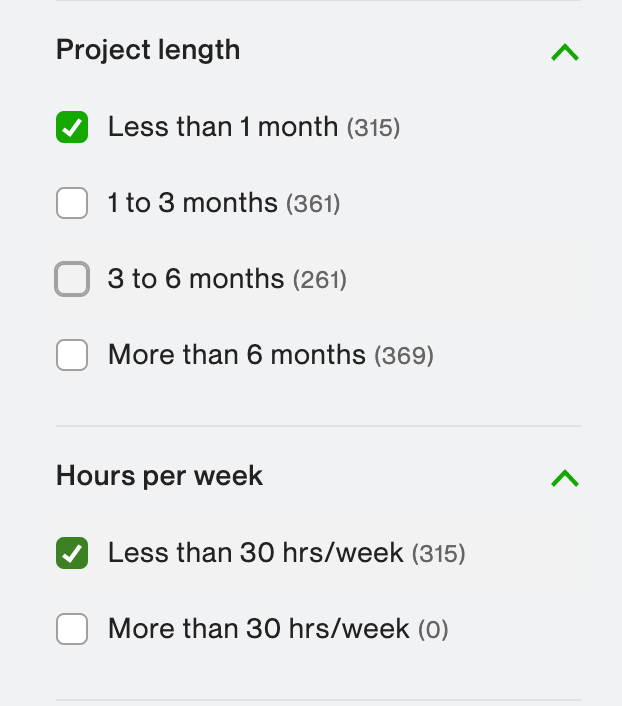Click the (0) result count
Screen dimensions: 622x706
pos(433,630)
